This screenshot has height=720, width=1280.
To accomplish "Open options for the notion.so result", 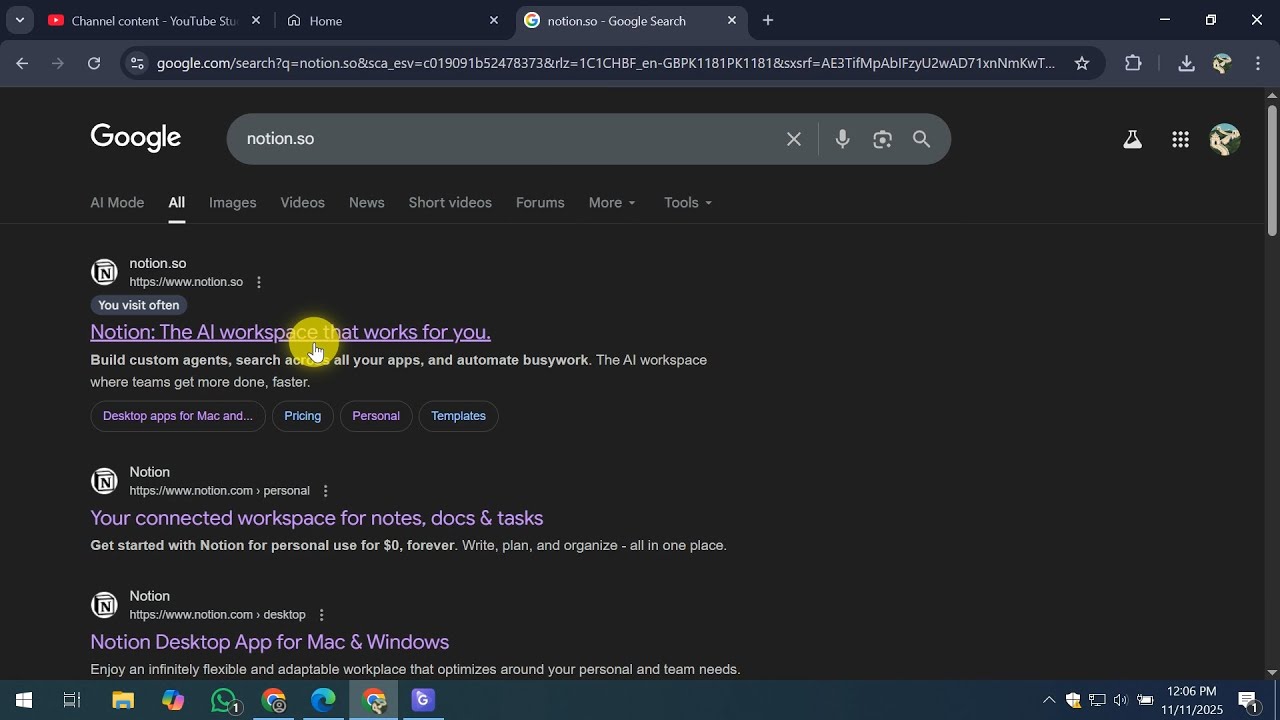I will pos(258,282).
